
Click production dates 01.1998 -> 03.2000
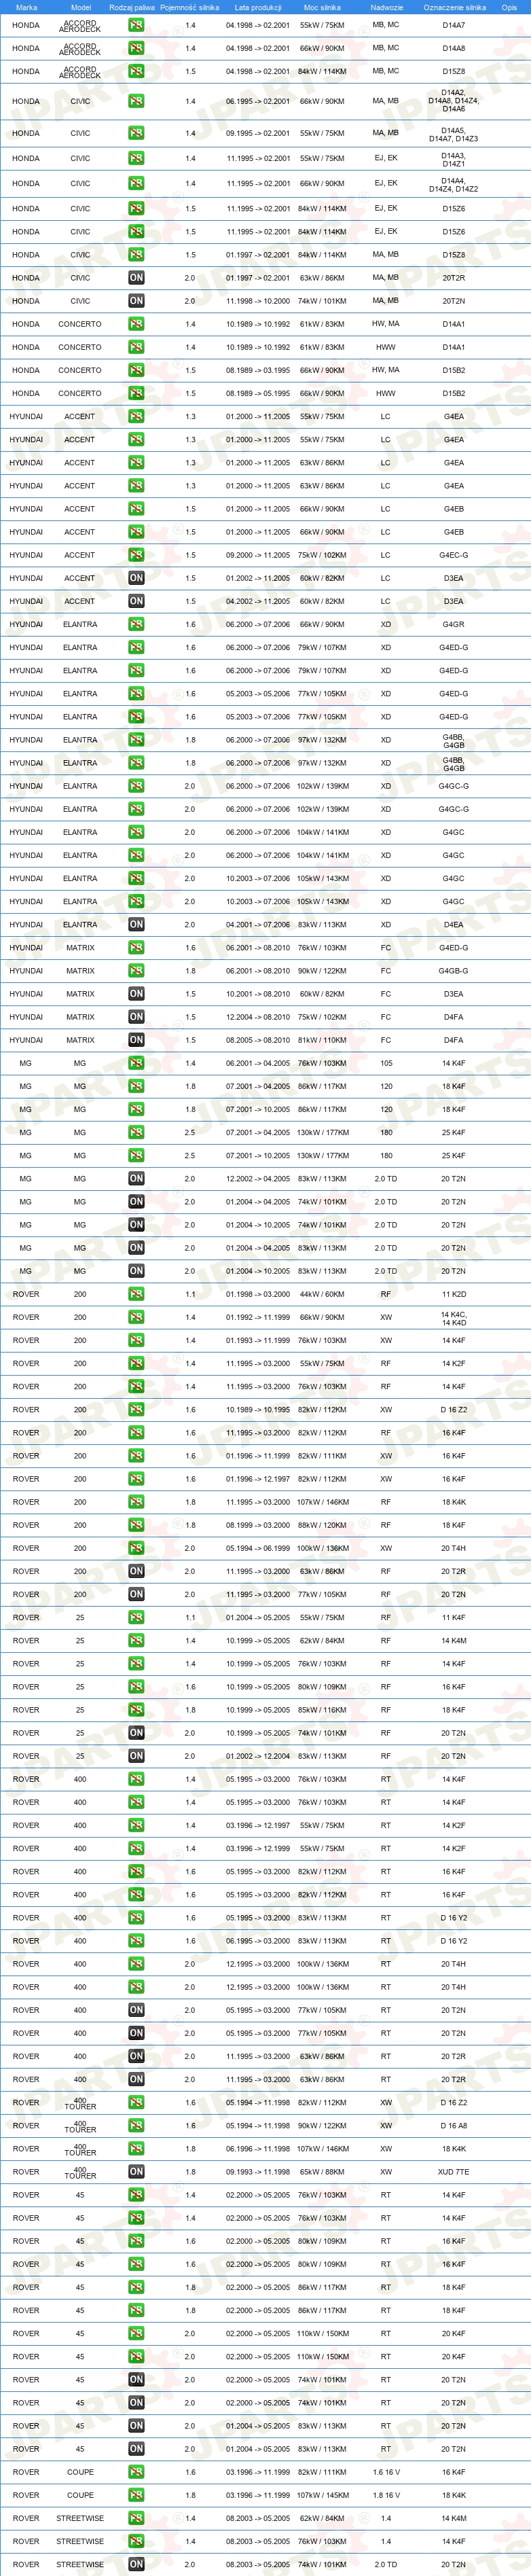point(258,1294)
